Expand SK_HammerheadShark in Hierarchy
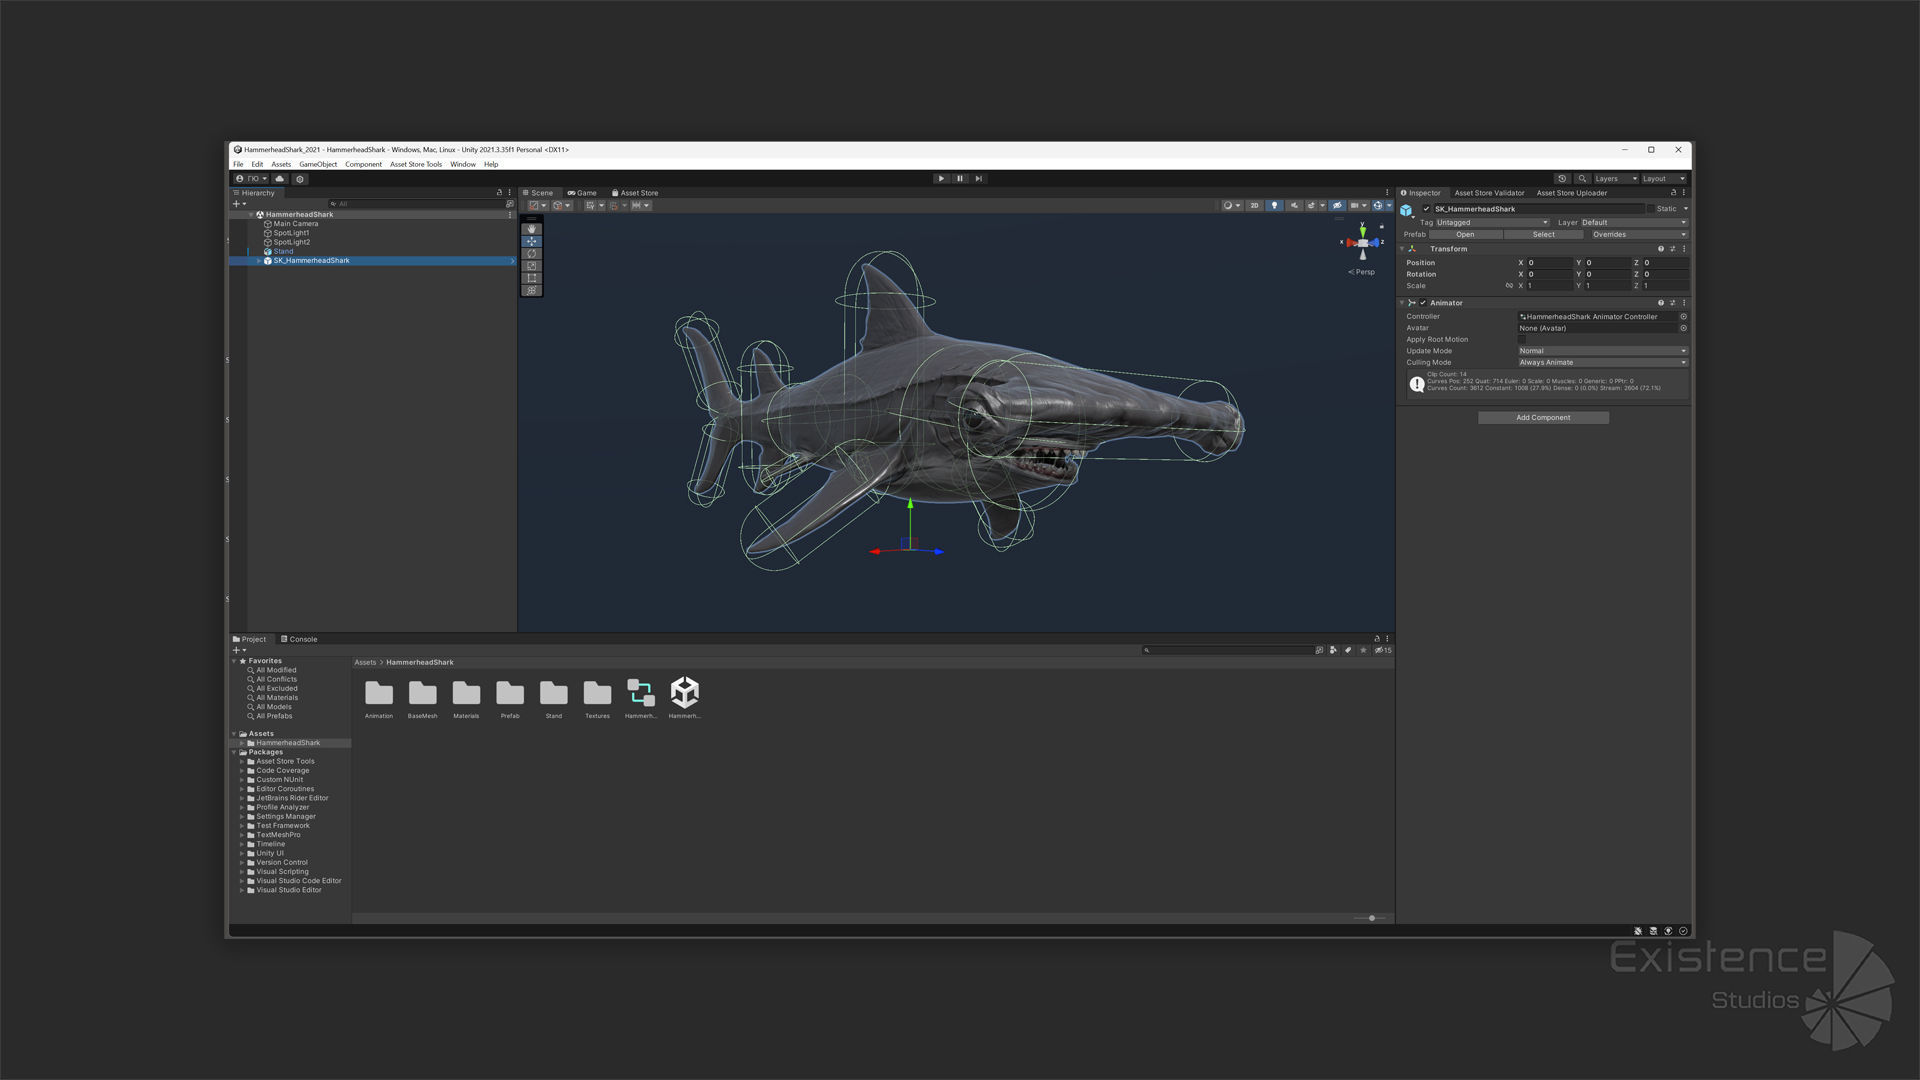This screenshot has width=1920, height=1080. pyautogui.click(x=259, y=261)
